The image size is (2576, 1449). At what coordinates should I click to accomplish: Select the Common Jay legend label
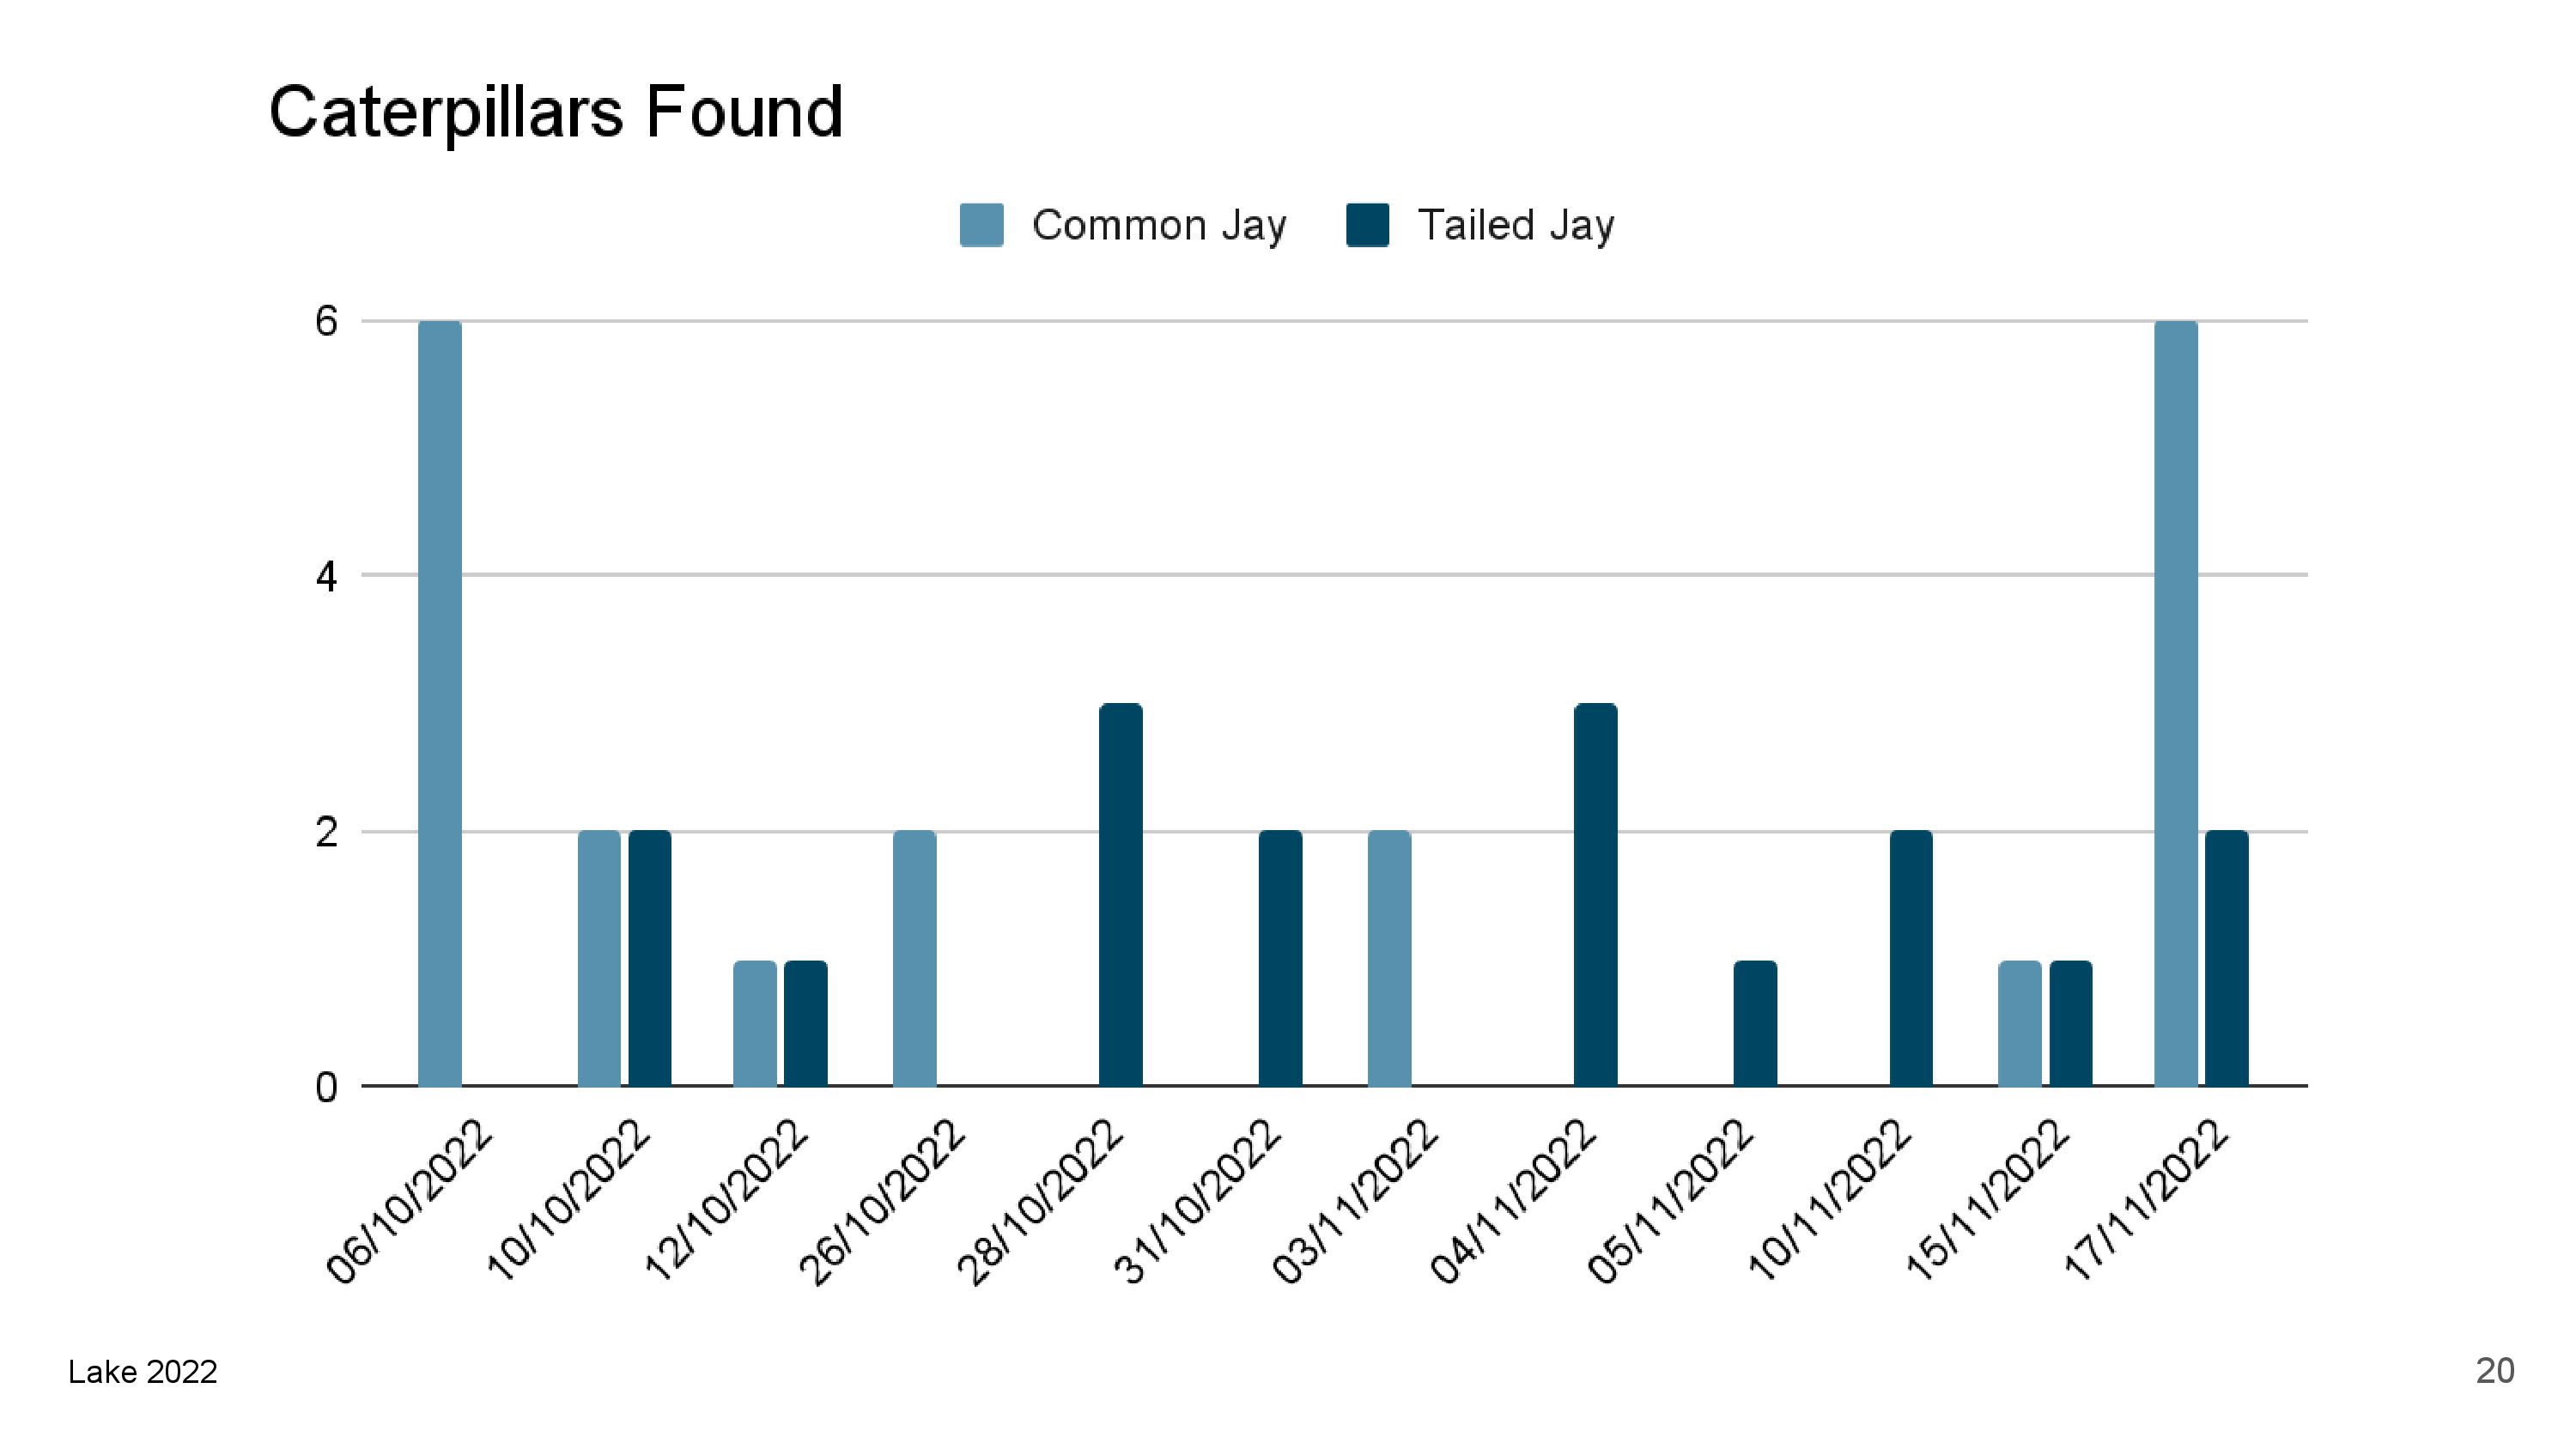(1159, 226)
